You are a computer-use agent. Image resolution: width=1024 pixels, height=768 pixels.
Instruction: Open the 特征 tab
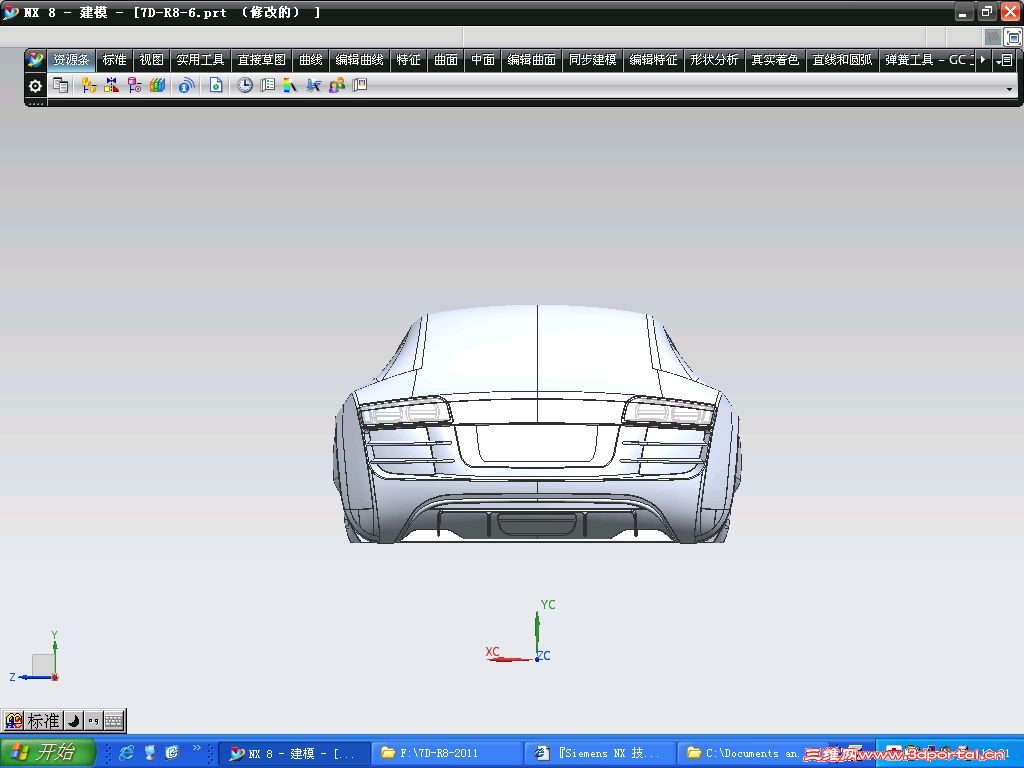click(408, 60)
